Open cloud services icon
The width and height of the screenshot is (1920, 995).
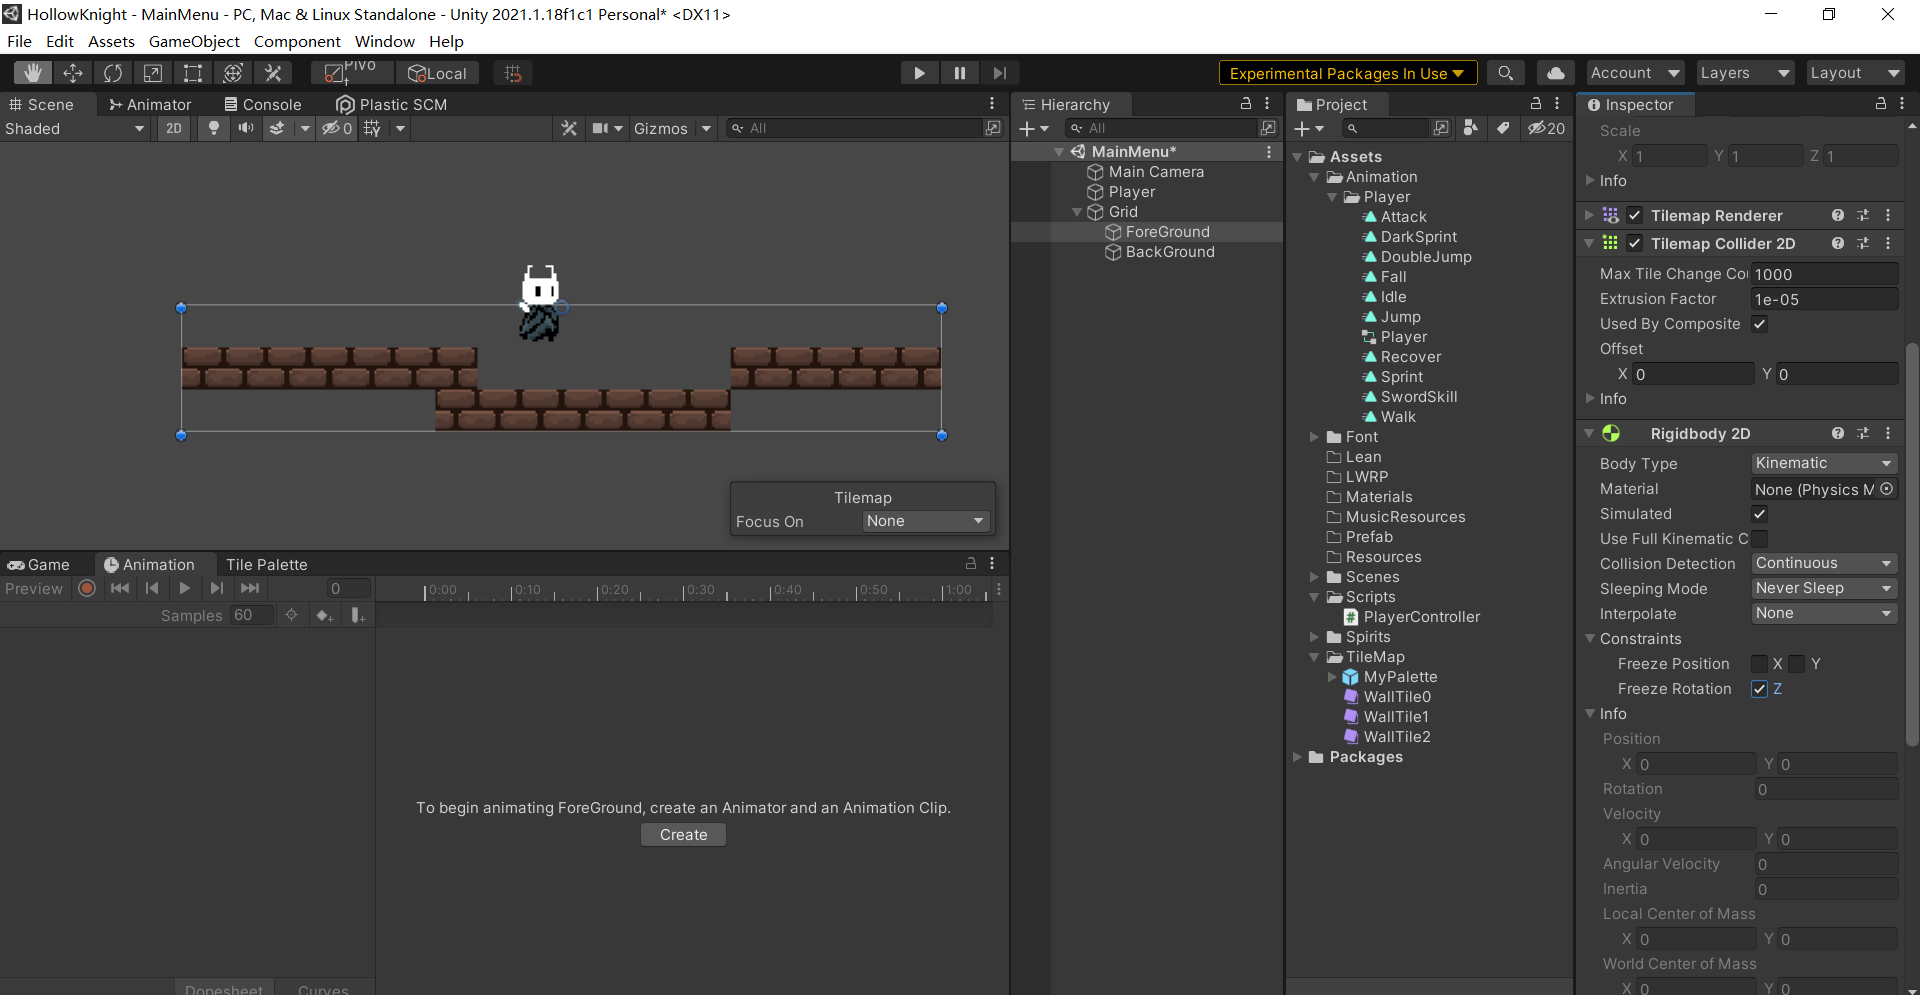coord(1556,73)
